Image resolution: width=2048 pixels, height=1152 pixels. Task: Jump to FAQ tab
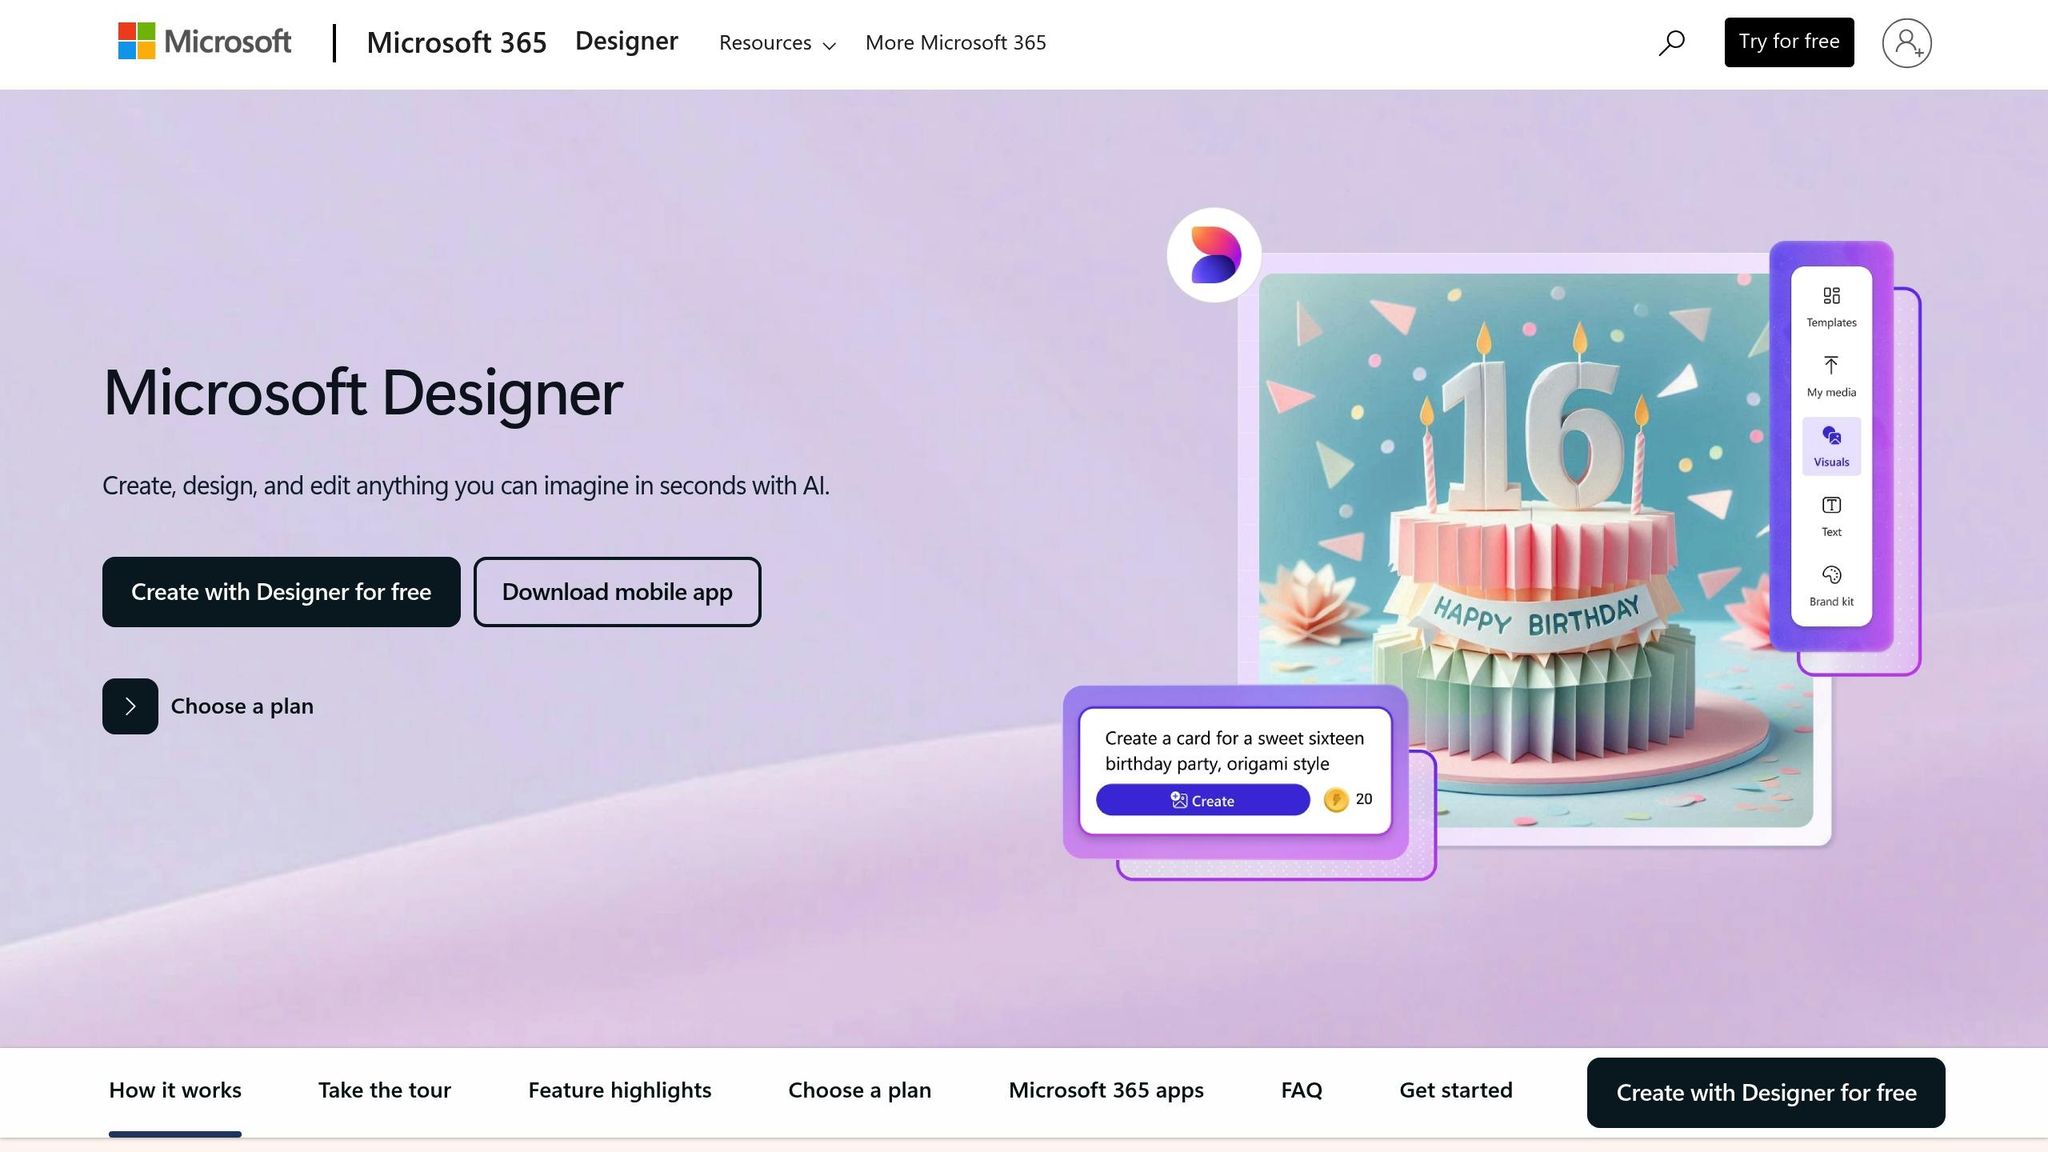point(1301,1091)
